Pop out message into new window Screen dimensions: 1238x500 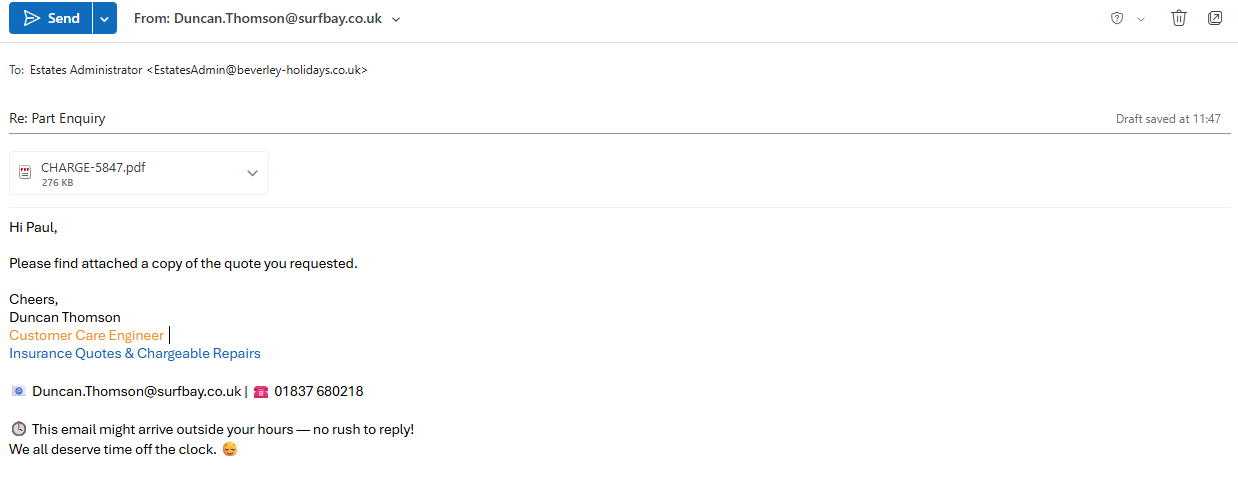(1215, 18)
